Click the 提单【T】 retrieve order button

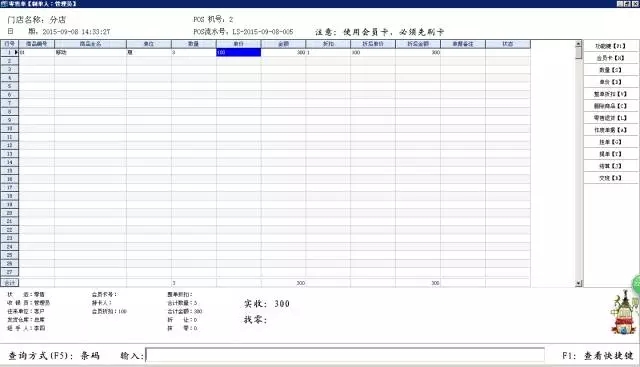[610, 154]
